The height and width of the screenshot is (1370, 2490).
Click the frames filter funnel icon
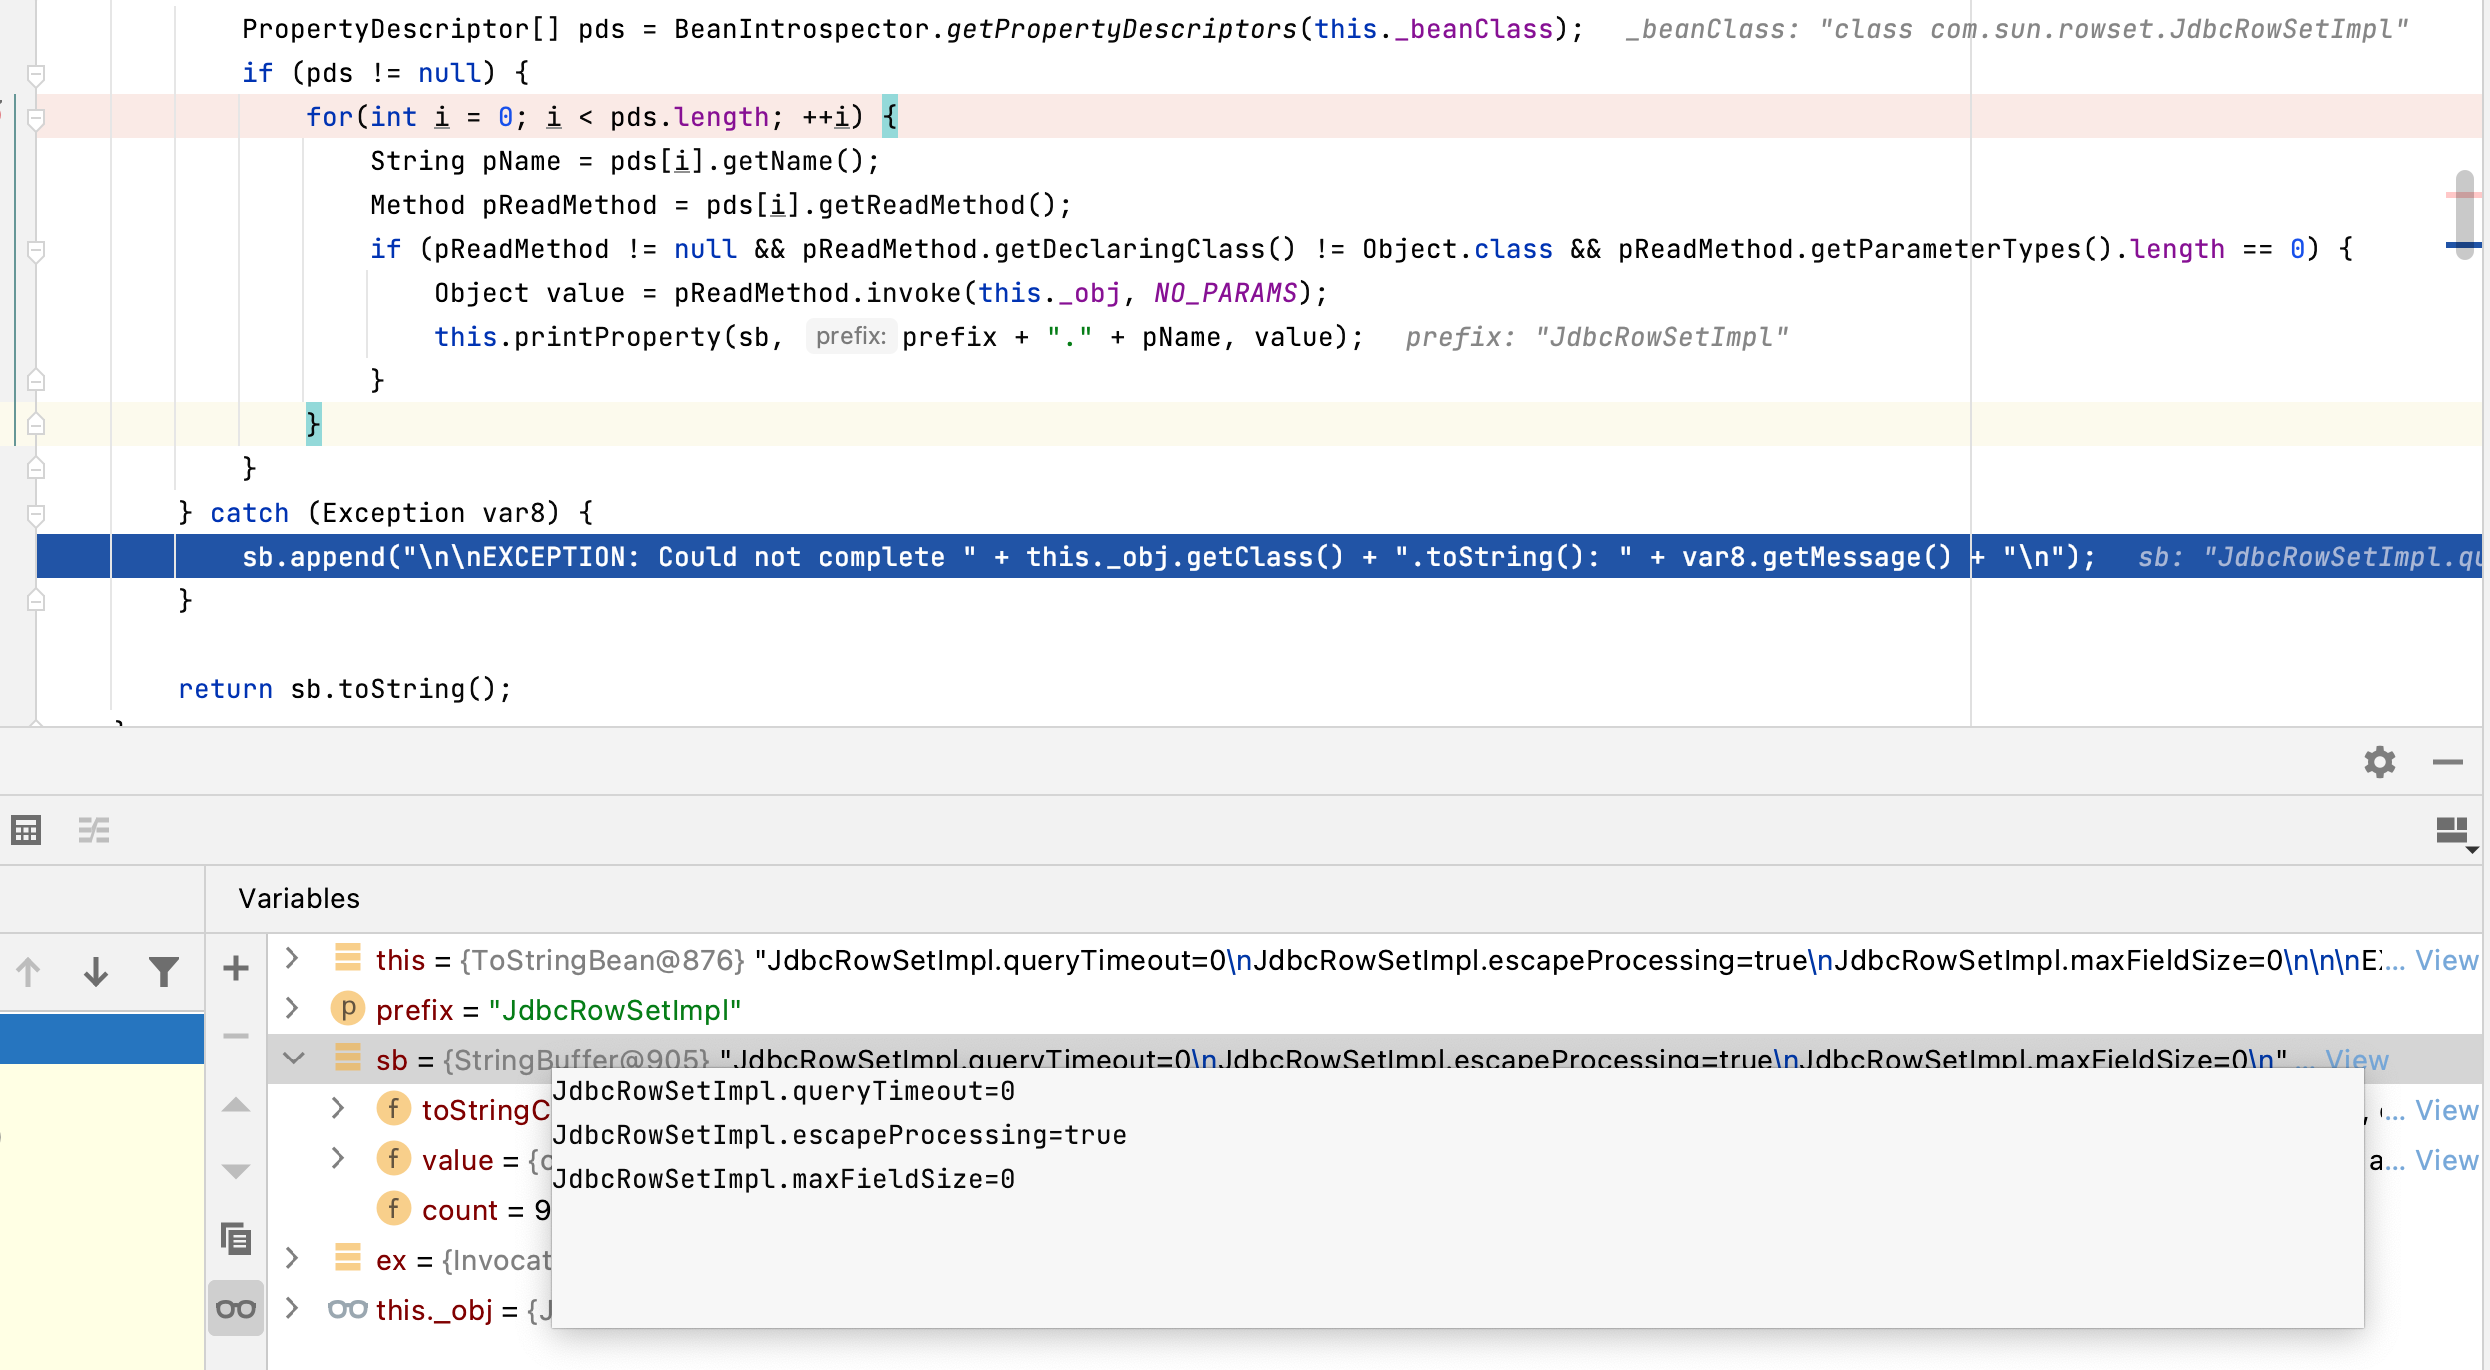point(163,971)
